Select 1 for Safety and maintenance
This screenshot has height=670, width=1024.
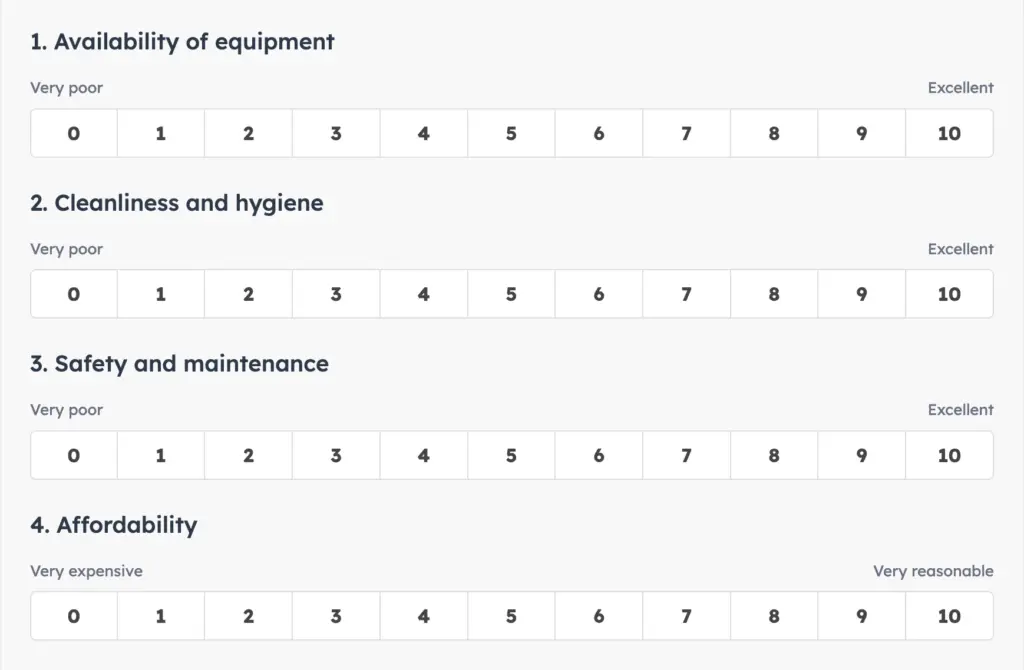(161, 455)
